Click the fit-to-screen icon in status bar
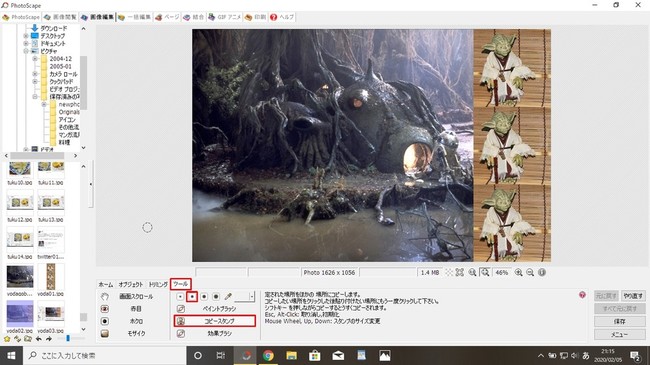Viewport: 650px width, 365px height. coord(460,273)
